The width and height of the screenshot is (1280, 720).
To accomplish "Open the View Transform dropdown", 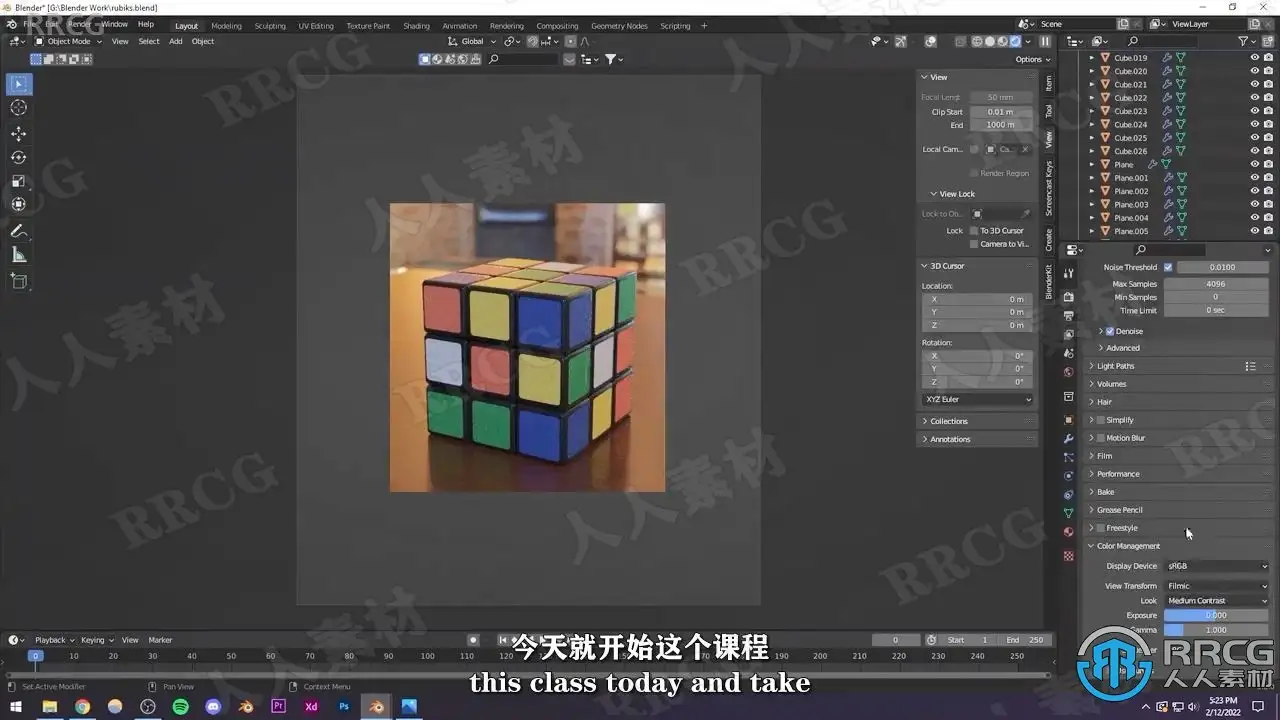I will [x=1217, y=586].
